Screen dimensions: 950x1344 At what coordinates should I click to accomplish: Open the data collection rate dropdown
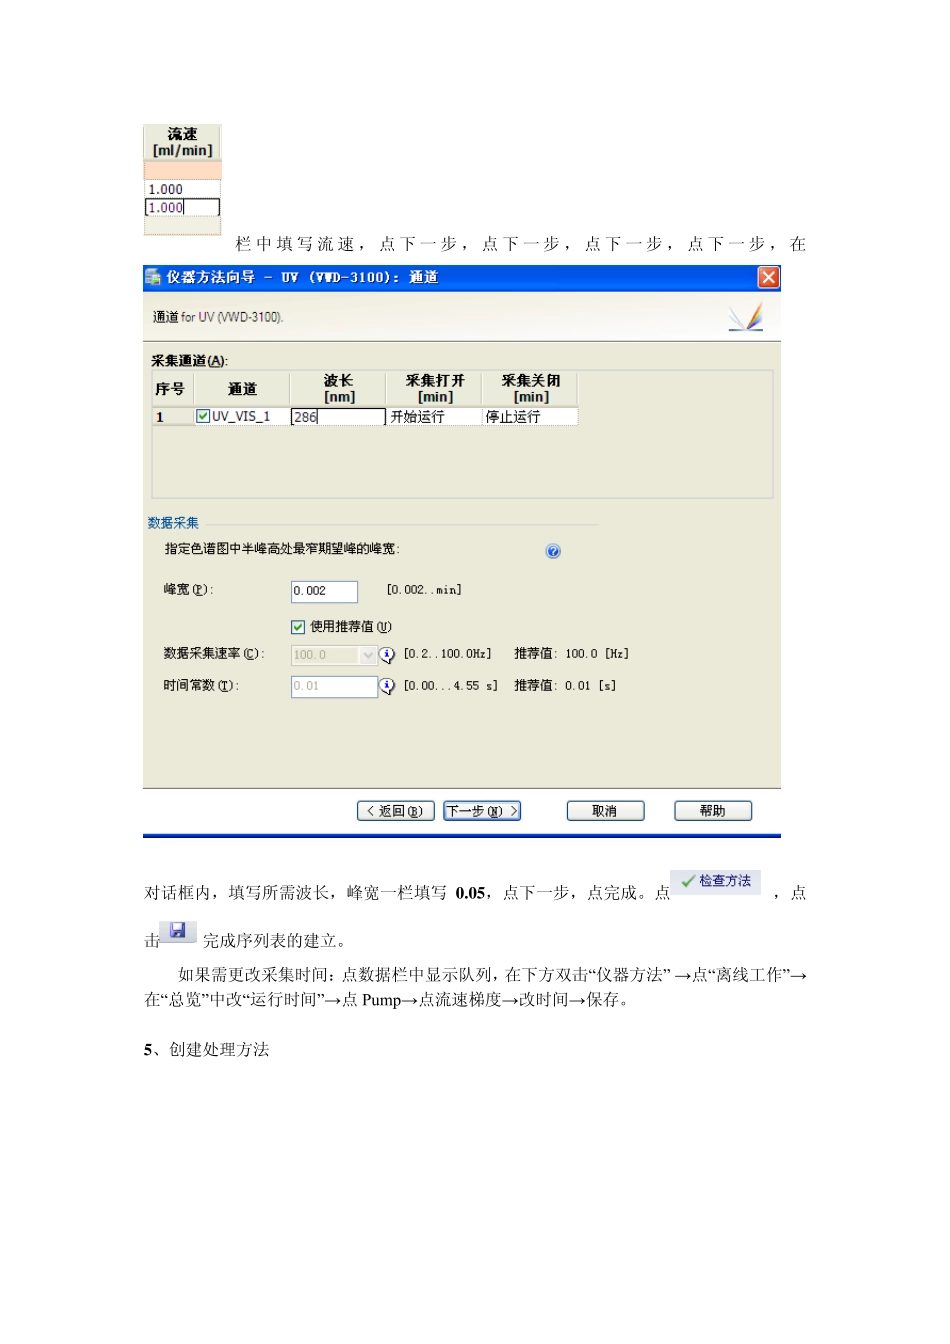368,655
